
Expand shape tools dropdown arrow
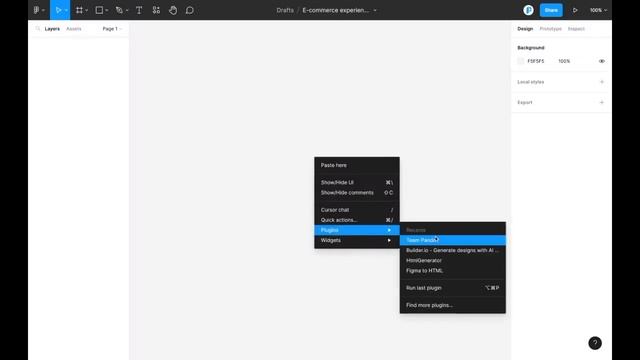tap(107, 10)
